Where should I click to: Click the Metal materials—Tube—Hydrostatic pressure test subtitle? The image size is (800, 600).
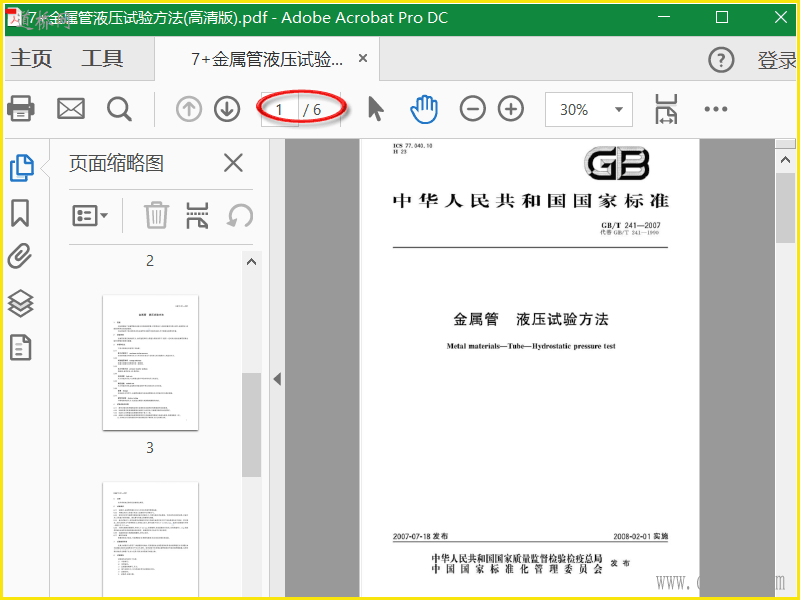pyautogui.click(x=531, y=346)
